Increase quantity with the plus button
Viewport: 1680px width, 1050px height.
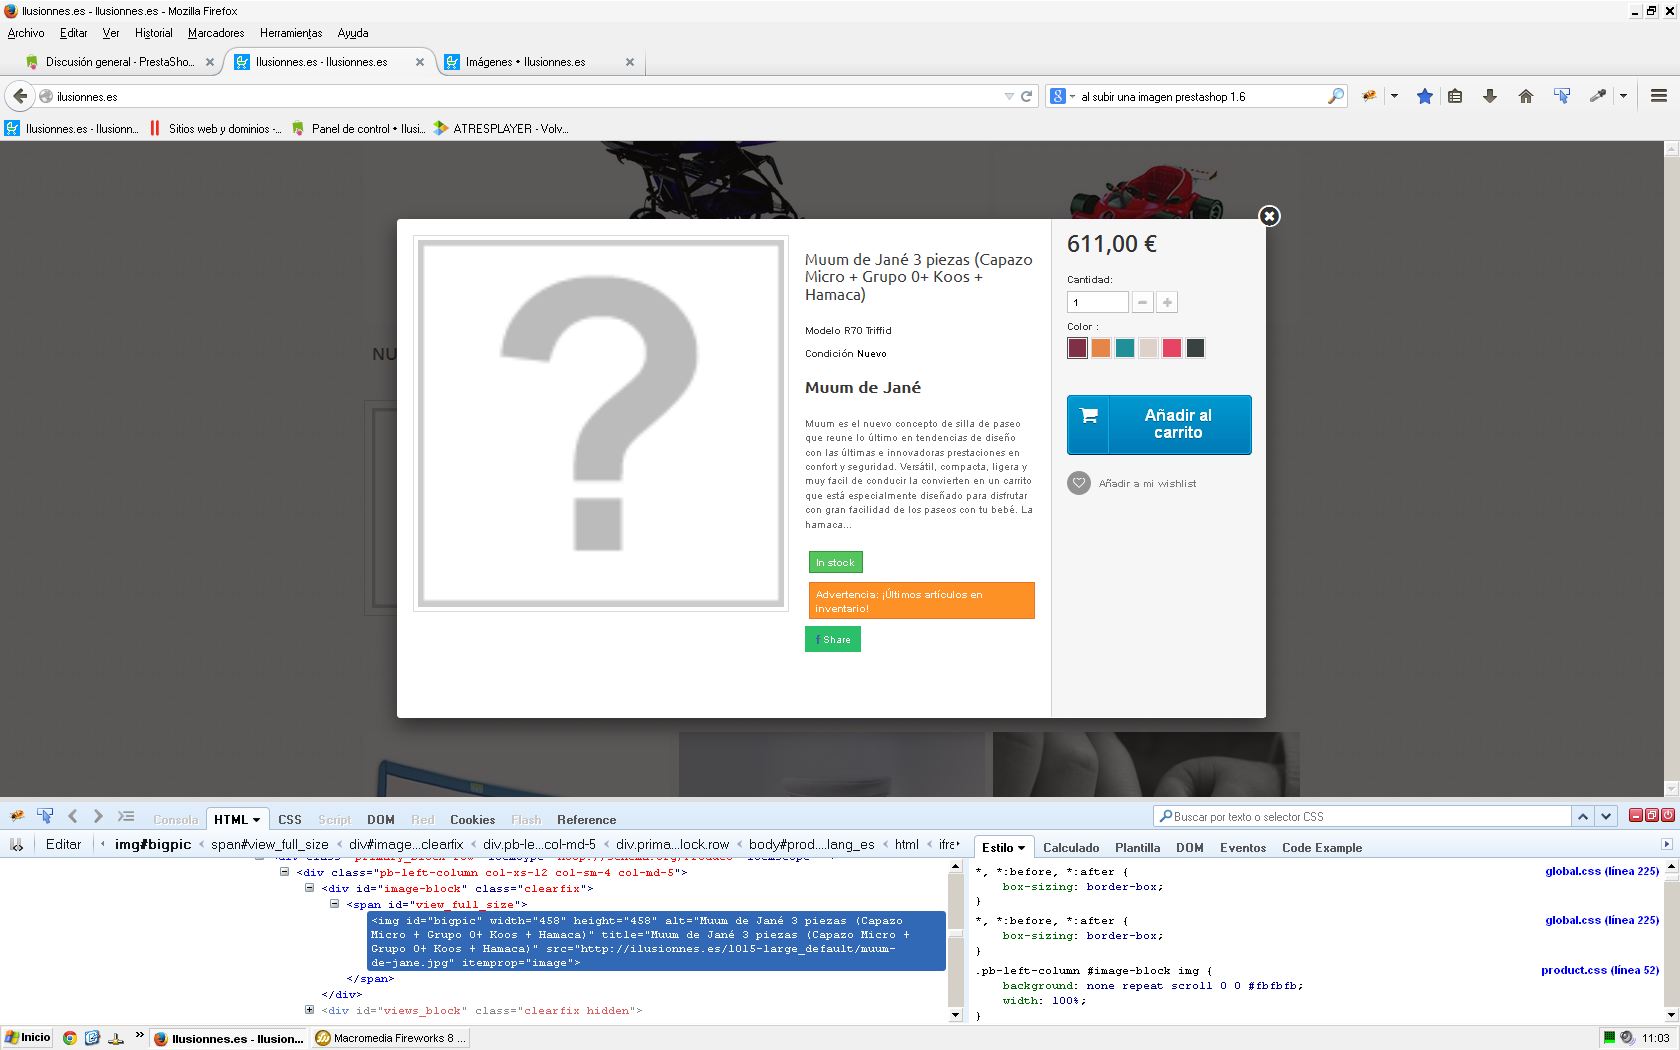(1167, 302)
